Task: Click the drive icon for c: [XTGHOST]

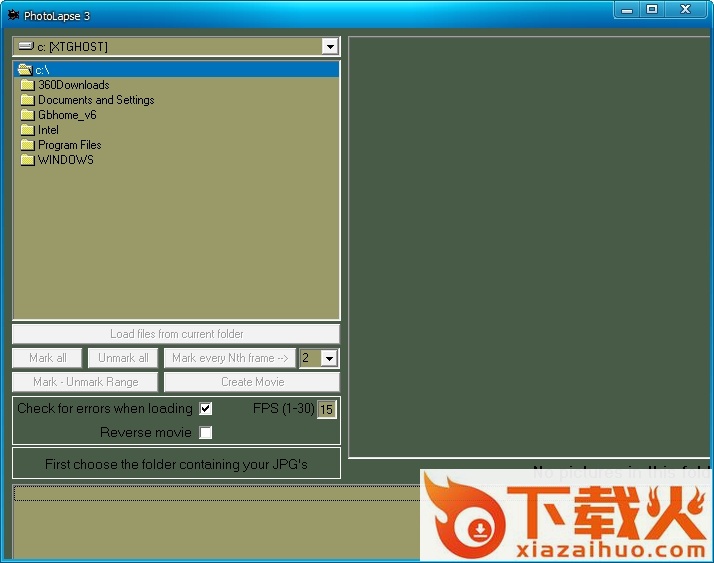Action: point(26,46)
